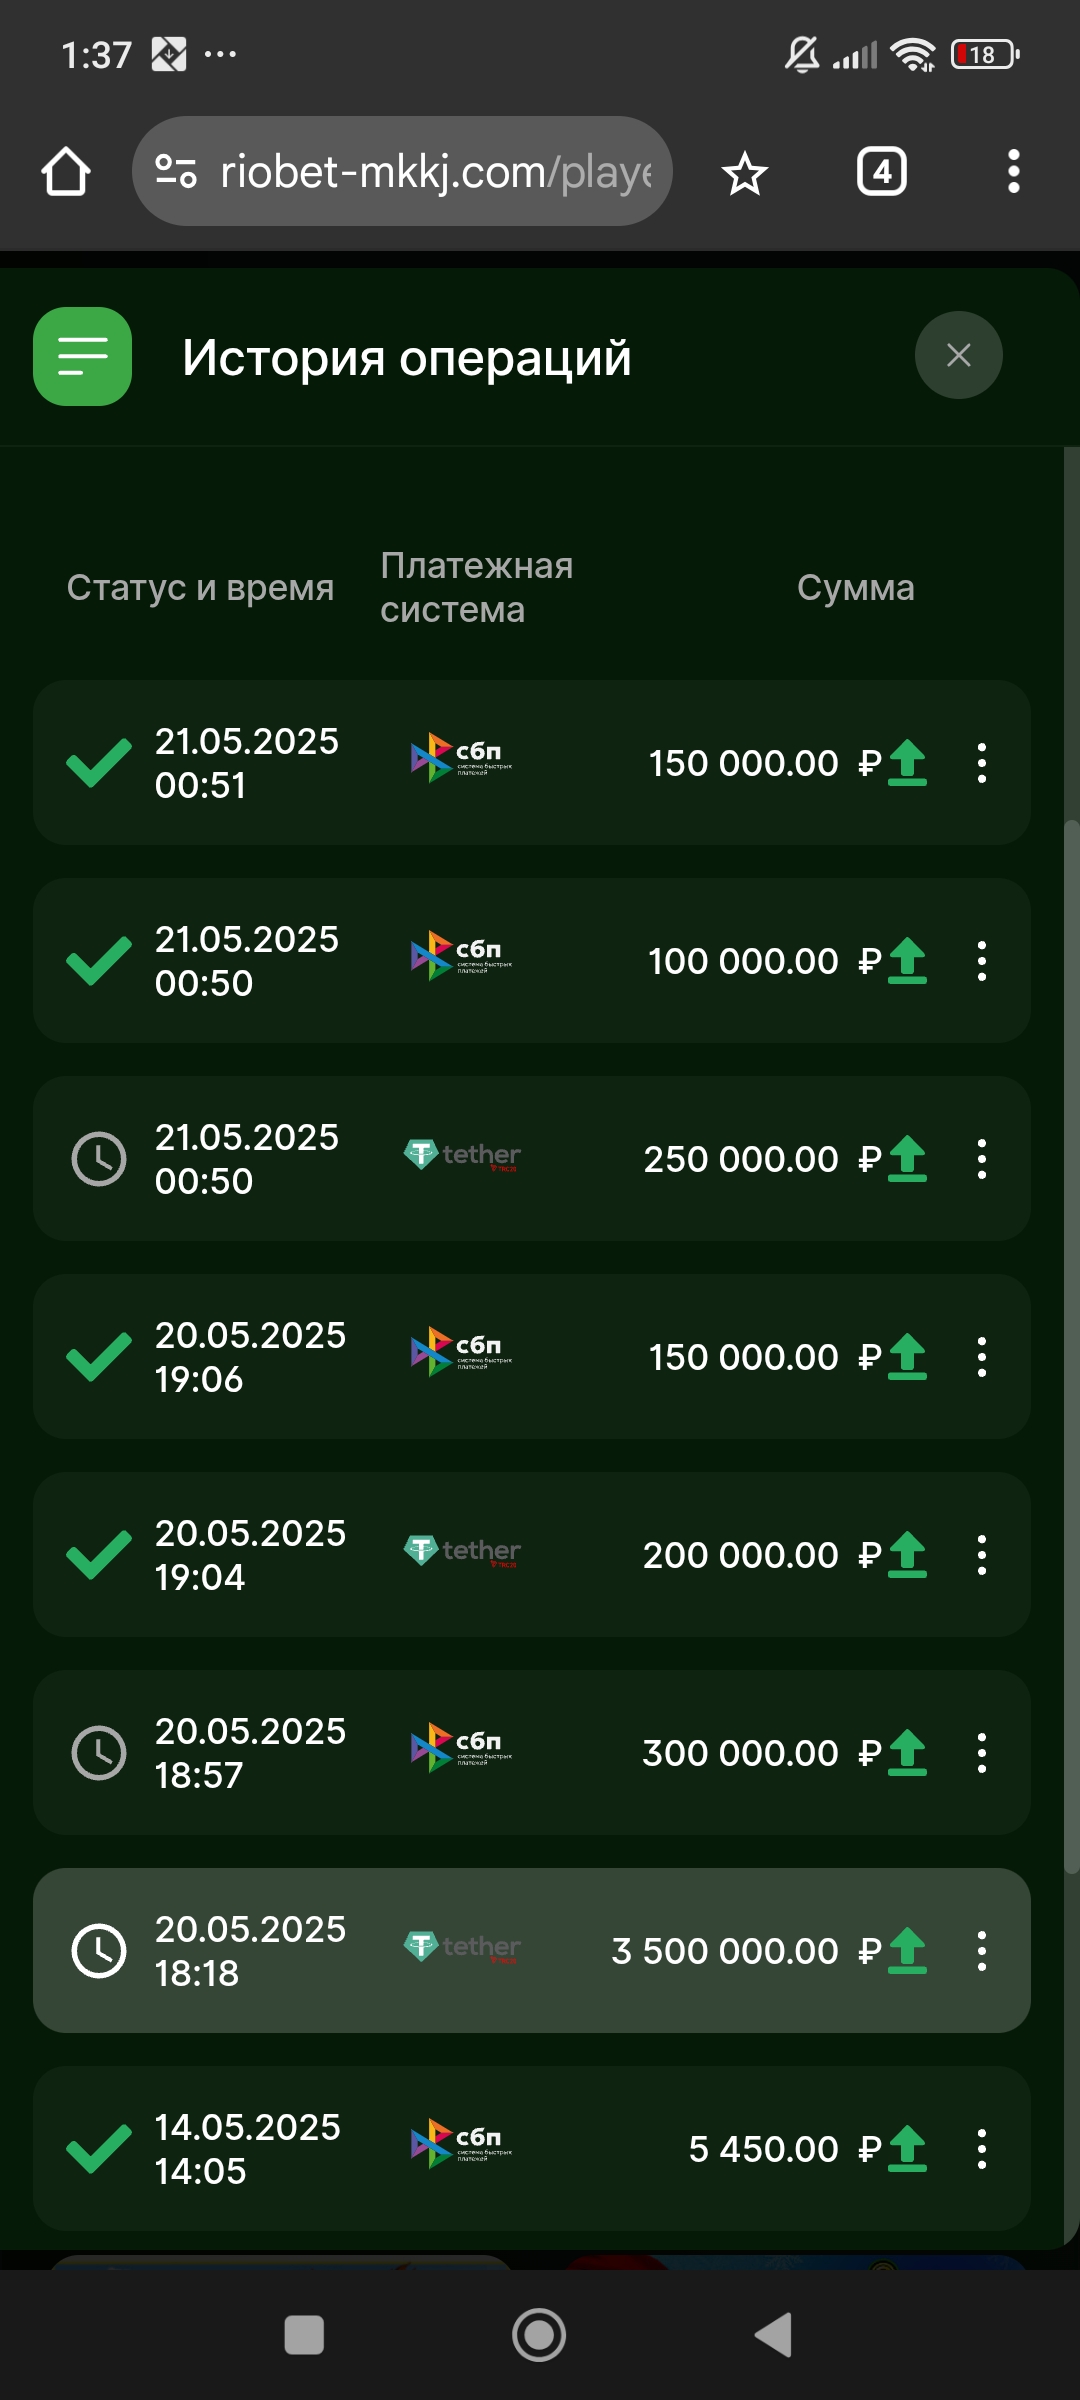The width and height of the screenshot is (1080, 2400).
Task: Tap the green checkmark on 14.05.2025 operation
Action: pyautogui.click(x=98, y=2149)
